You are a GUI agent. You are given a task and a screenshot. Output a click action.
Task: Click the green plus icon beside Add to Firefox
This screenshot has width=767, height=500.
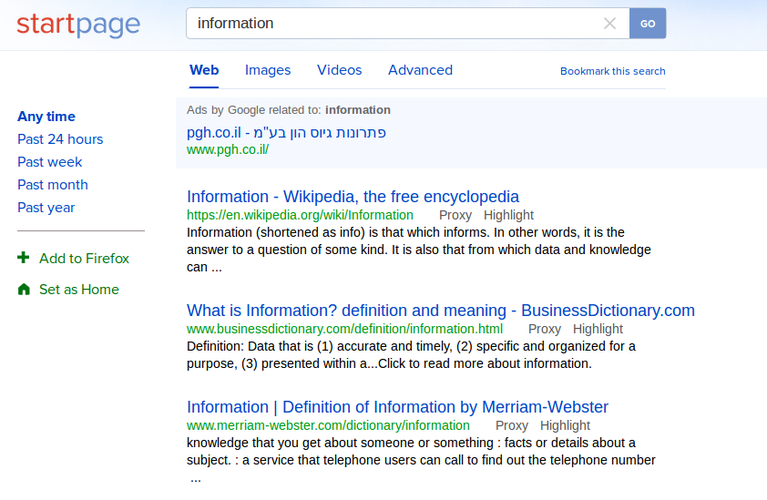23,257
